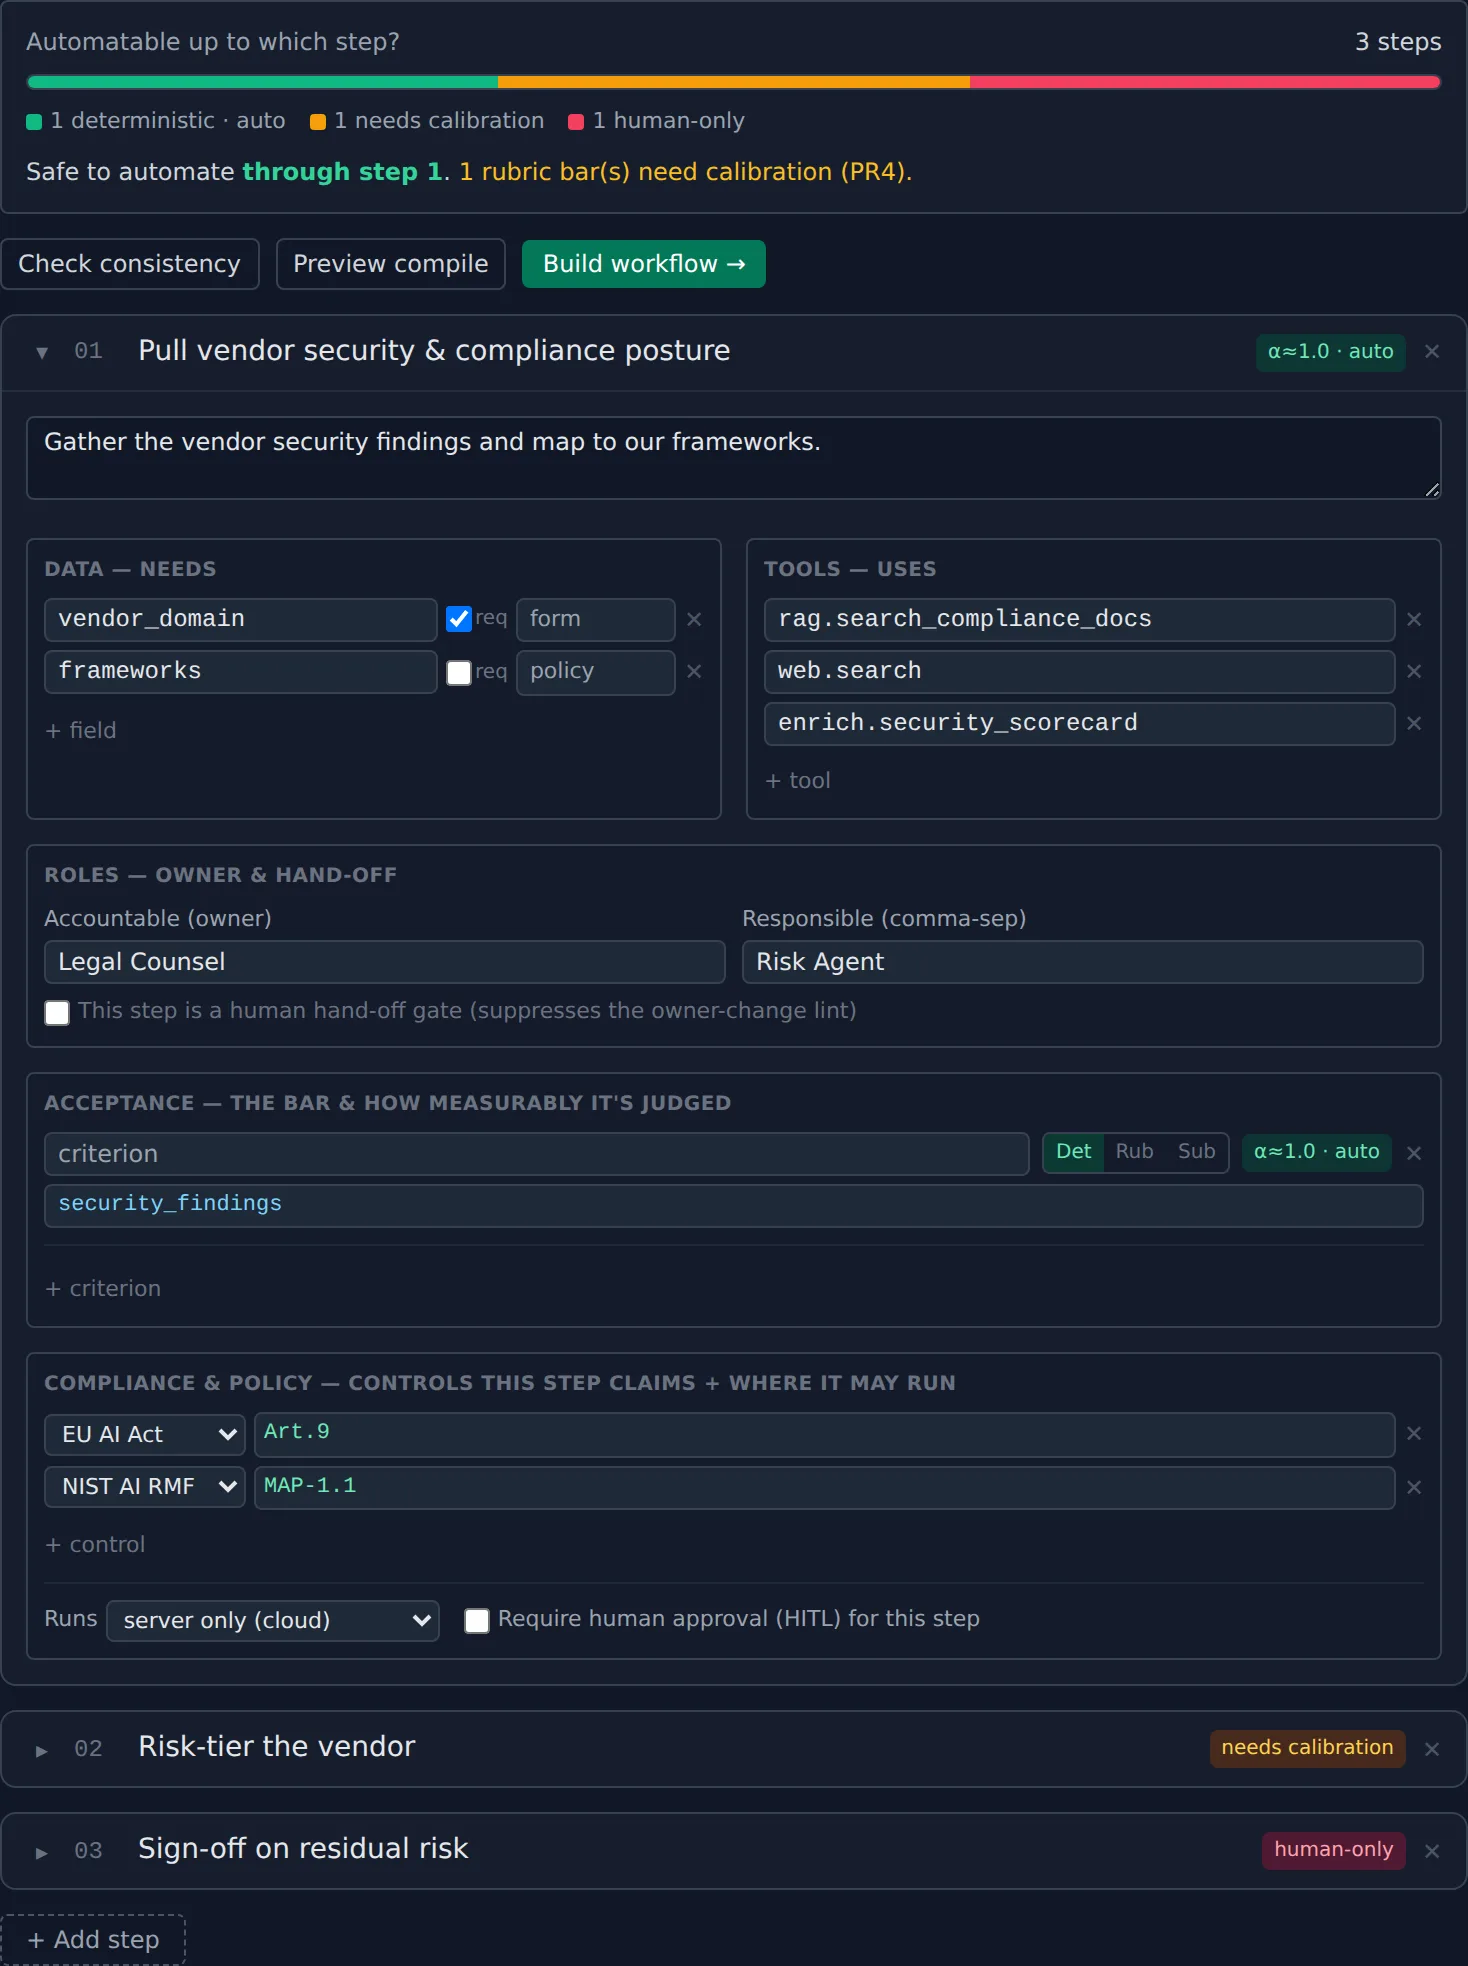Delete the acceptance criterion row
1468x1966 pixels.
click(1414, 1154)
